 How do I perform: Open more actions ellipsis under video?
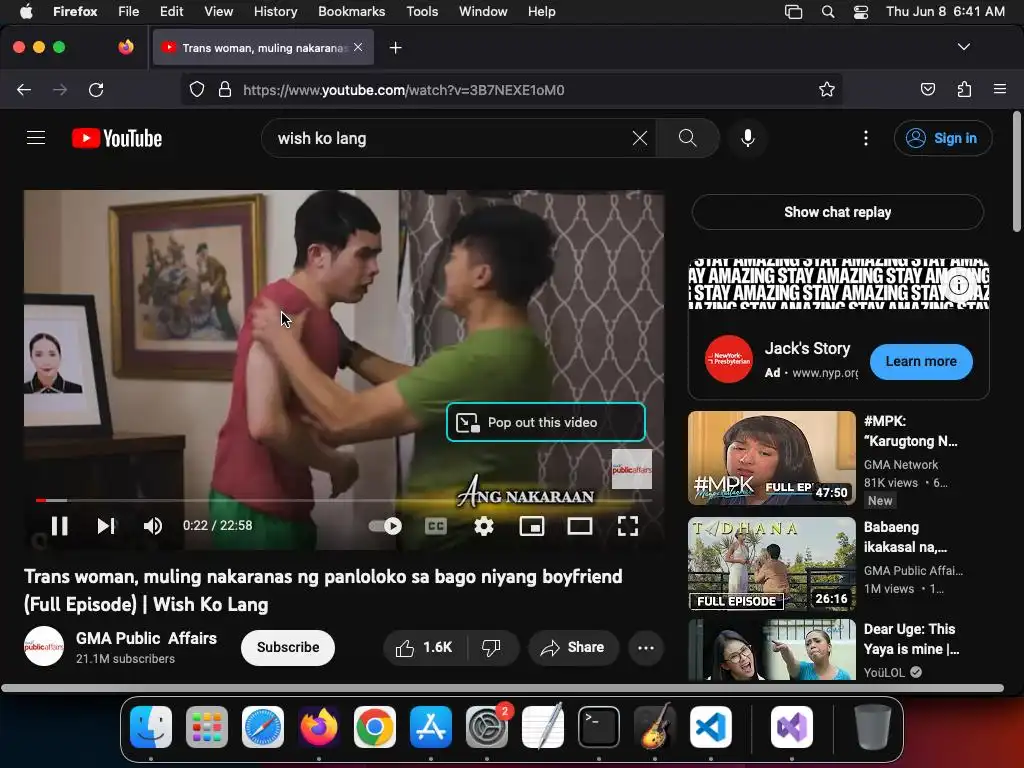(646, 647)
